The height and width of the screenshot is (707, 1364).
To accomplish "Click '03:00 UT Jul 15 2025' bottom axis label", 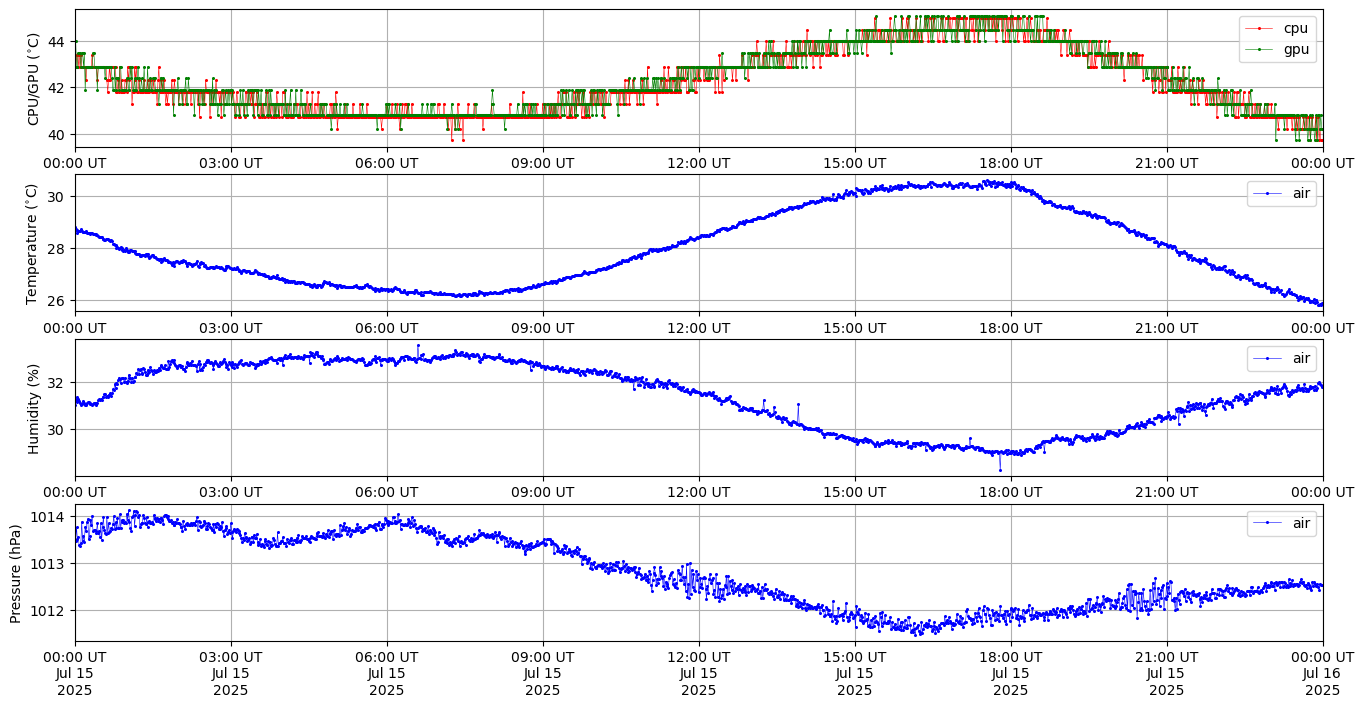I will [x=231, y=674].
